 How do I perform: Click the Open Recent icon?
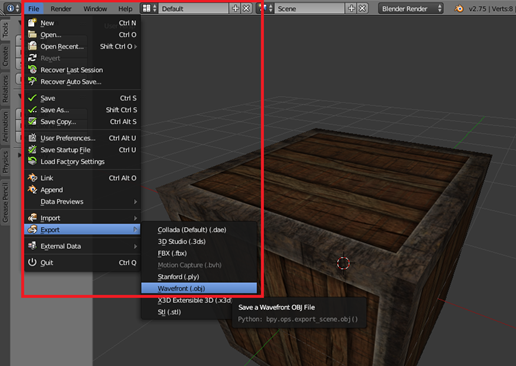coord(32,46)
